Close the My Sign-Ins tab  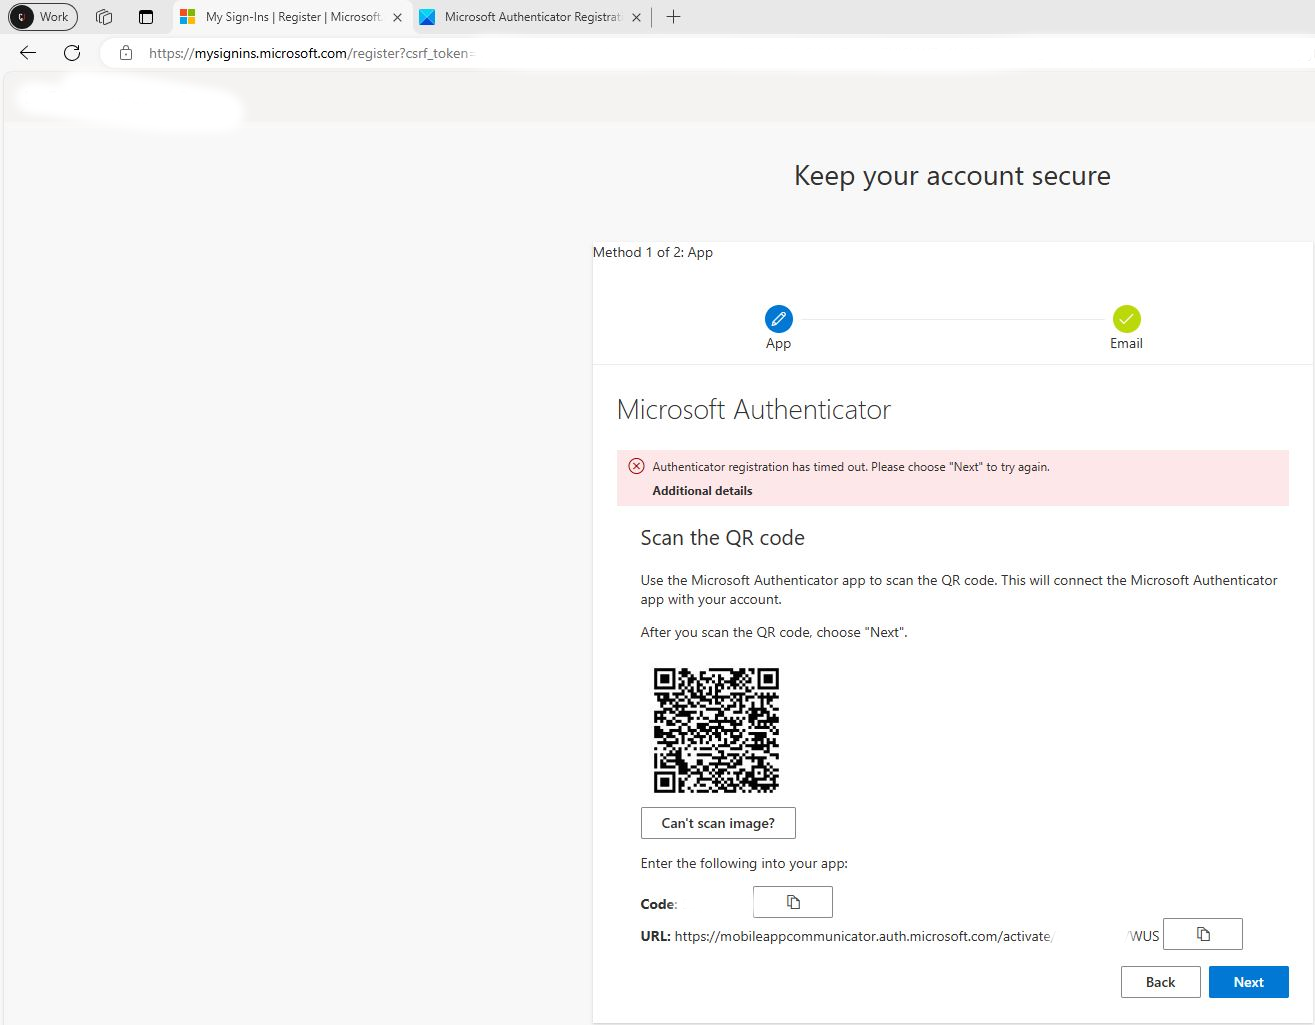click(x=397, y=17)
